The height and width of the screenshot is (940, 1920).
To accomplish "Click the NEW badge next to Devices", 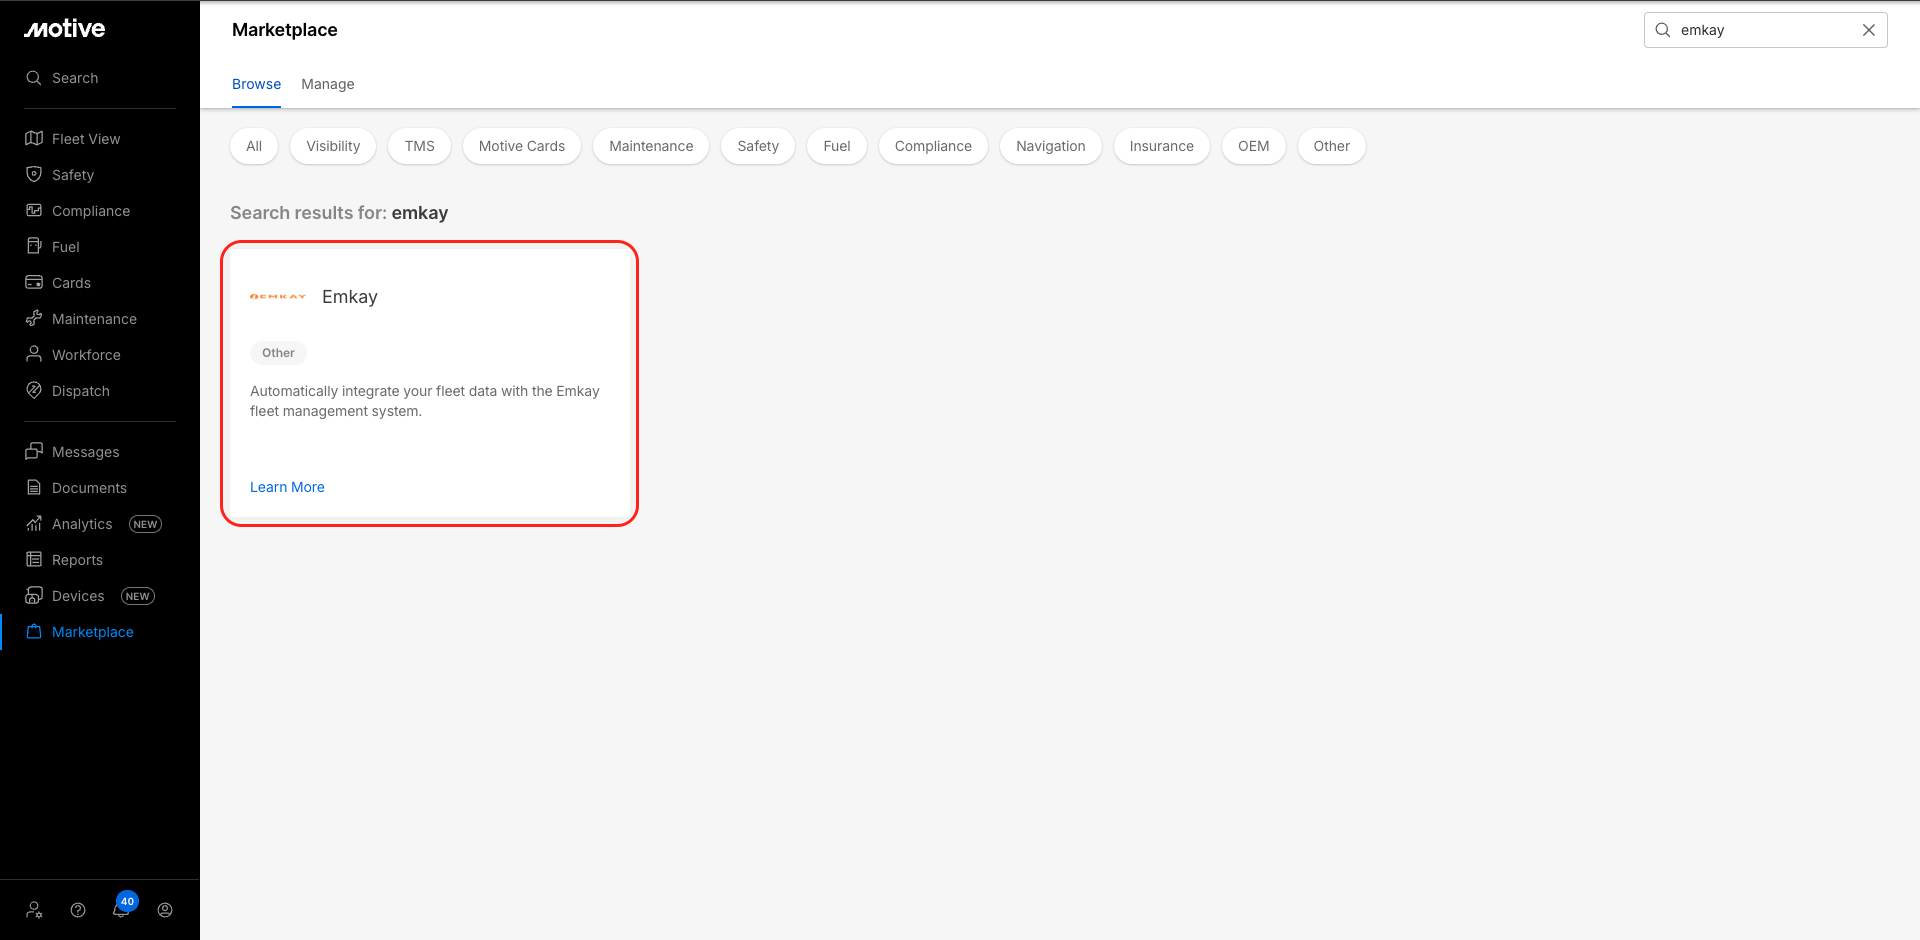I will point(138,596).
